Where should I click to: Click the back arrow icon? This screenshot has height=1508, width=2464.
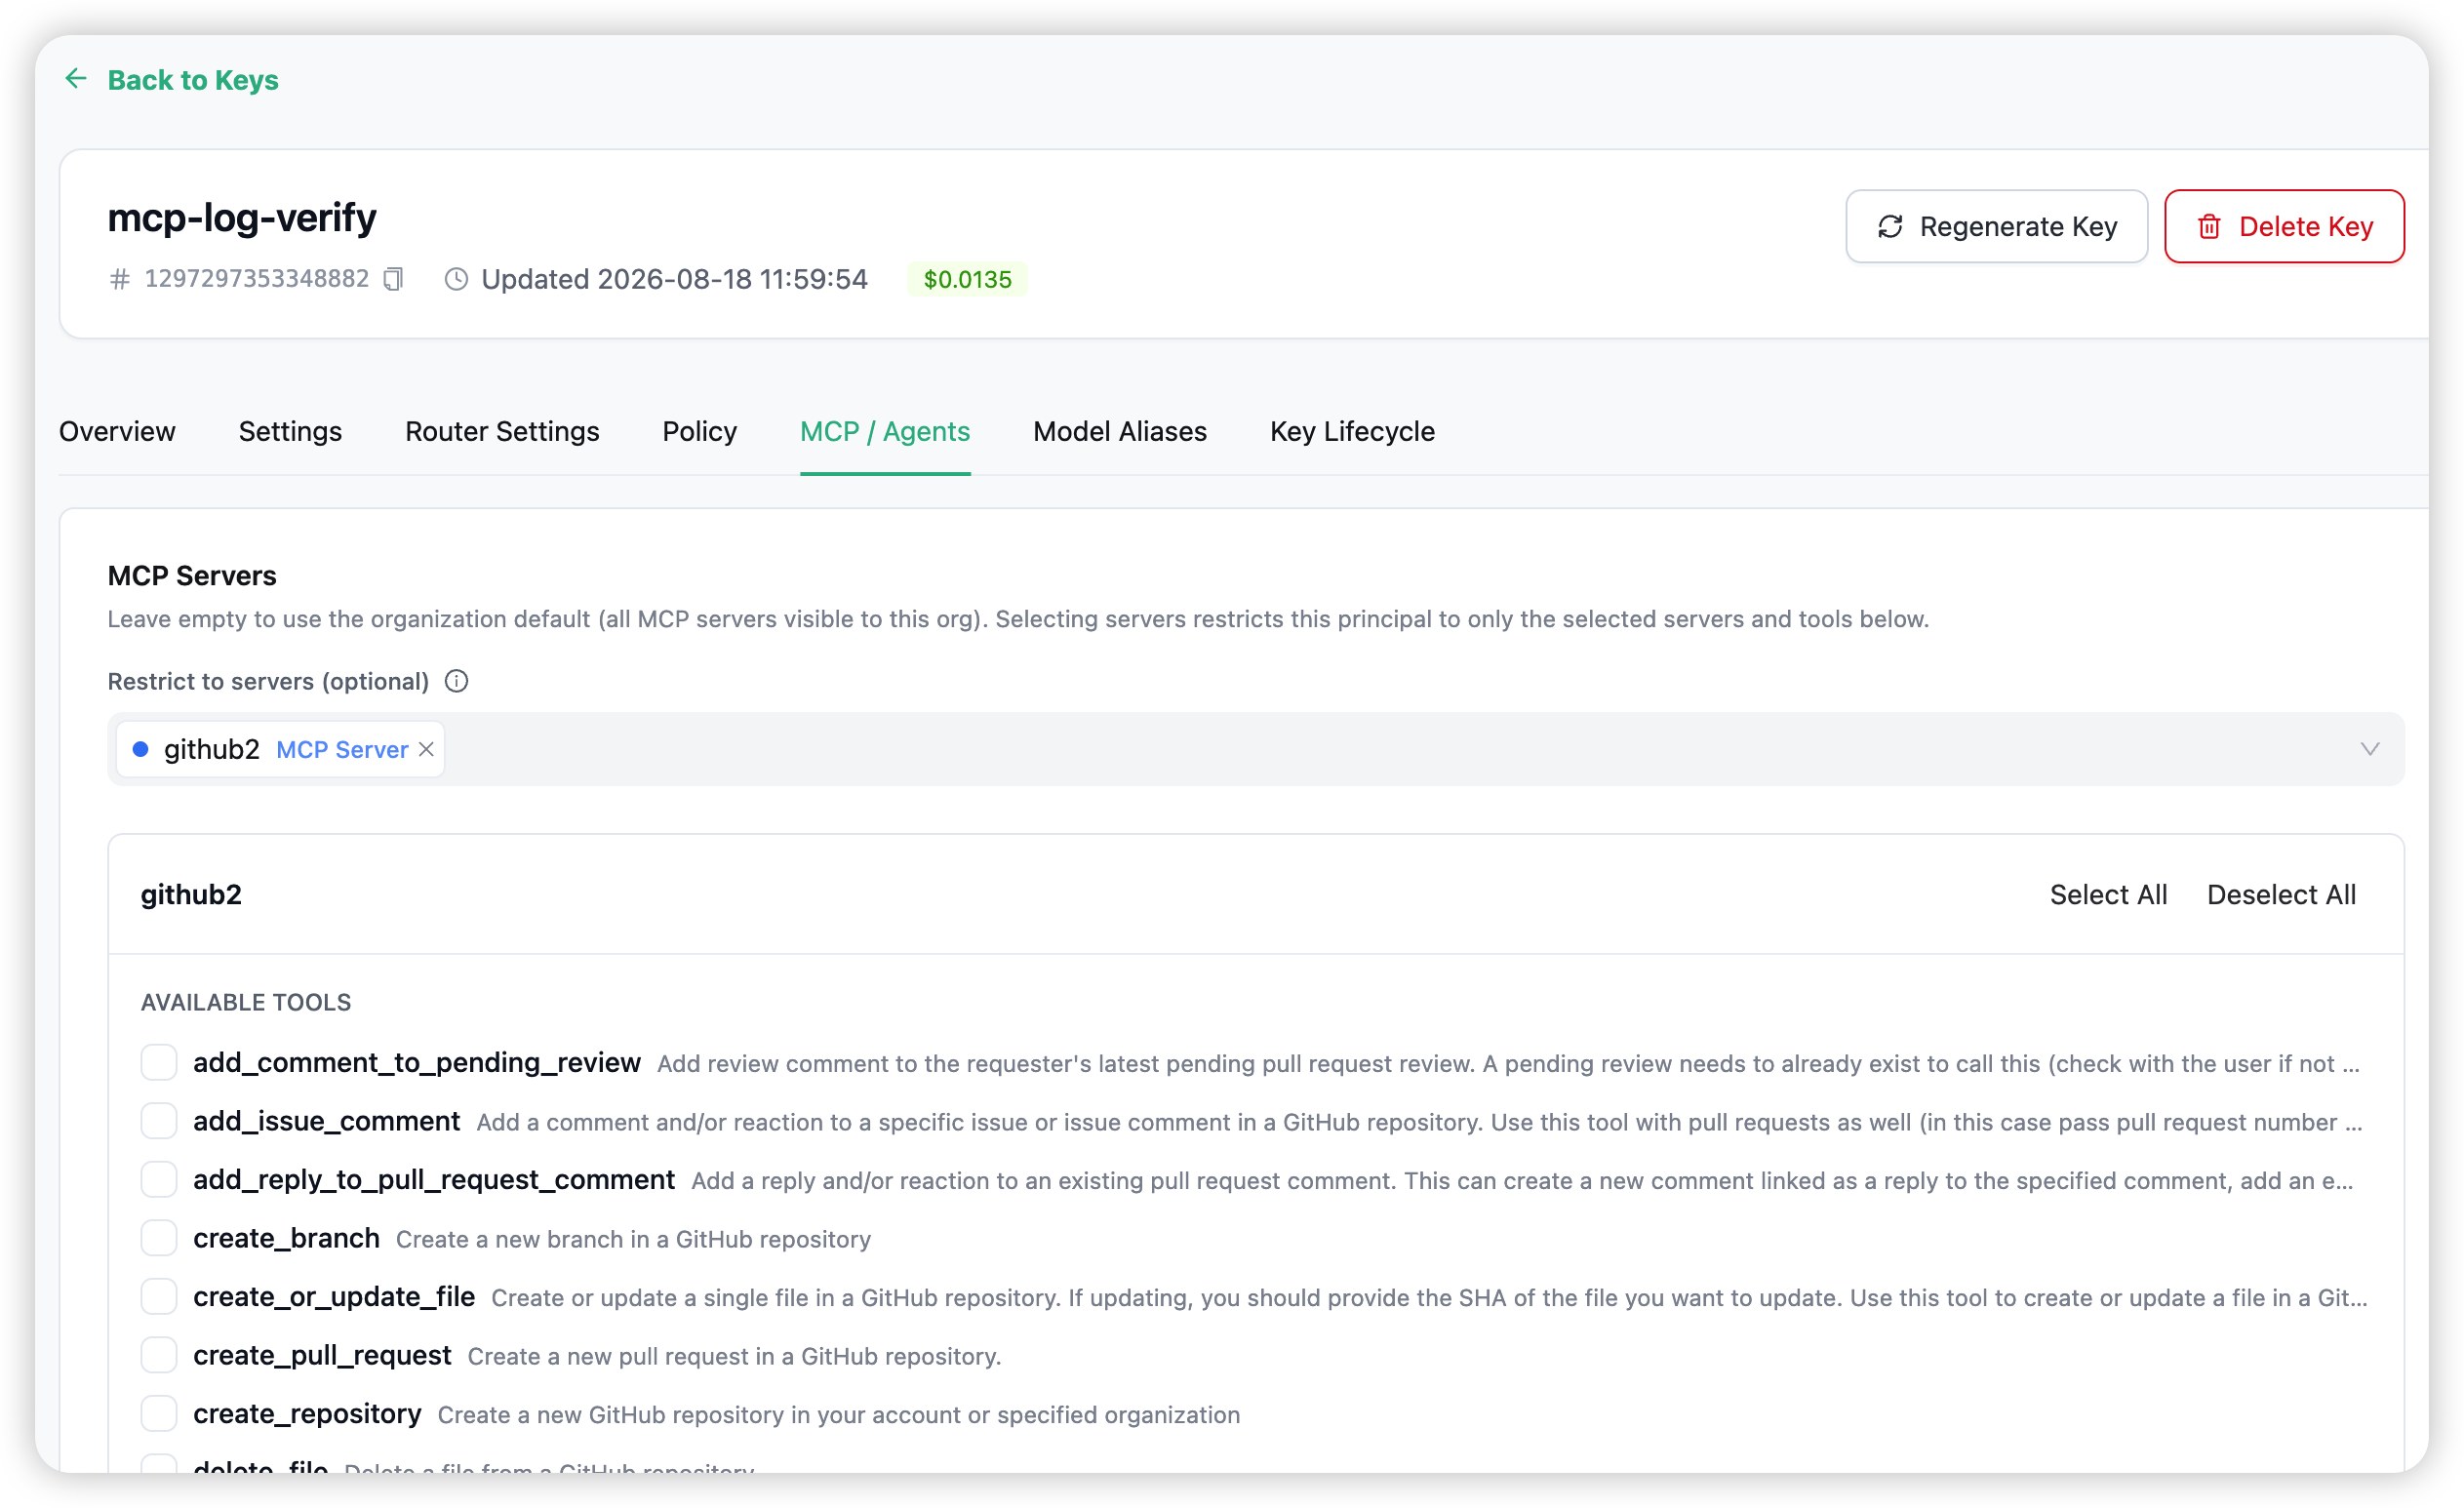(76, 79)
